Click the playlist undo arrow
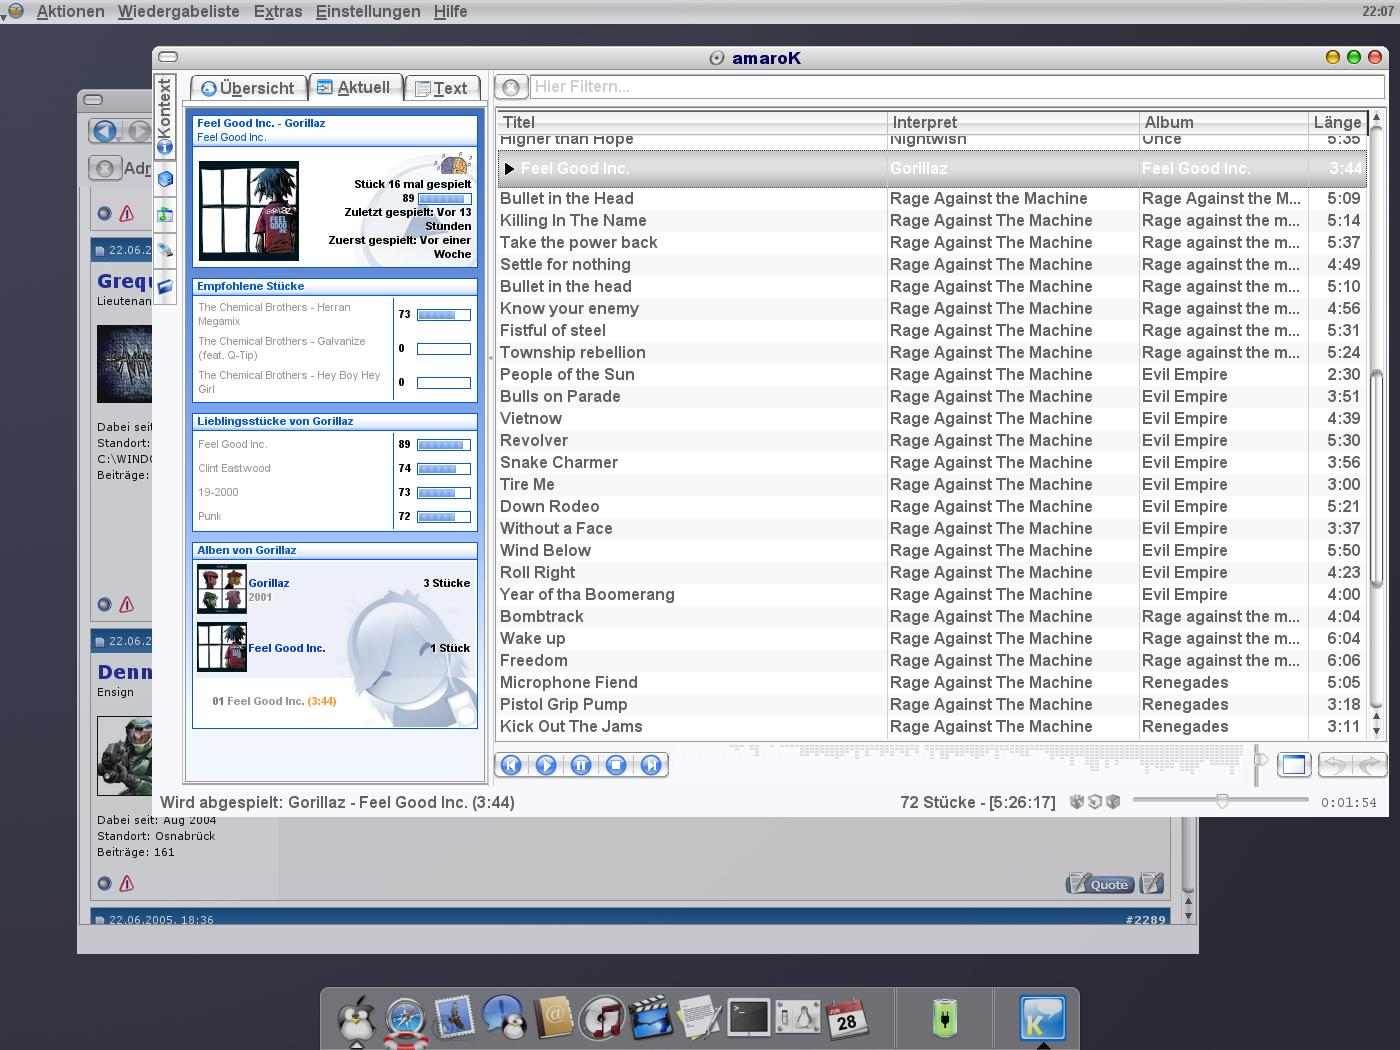 pos(1334,765)
